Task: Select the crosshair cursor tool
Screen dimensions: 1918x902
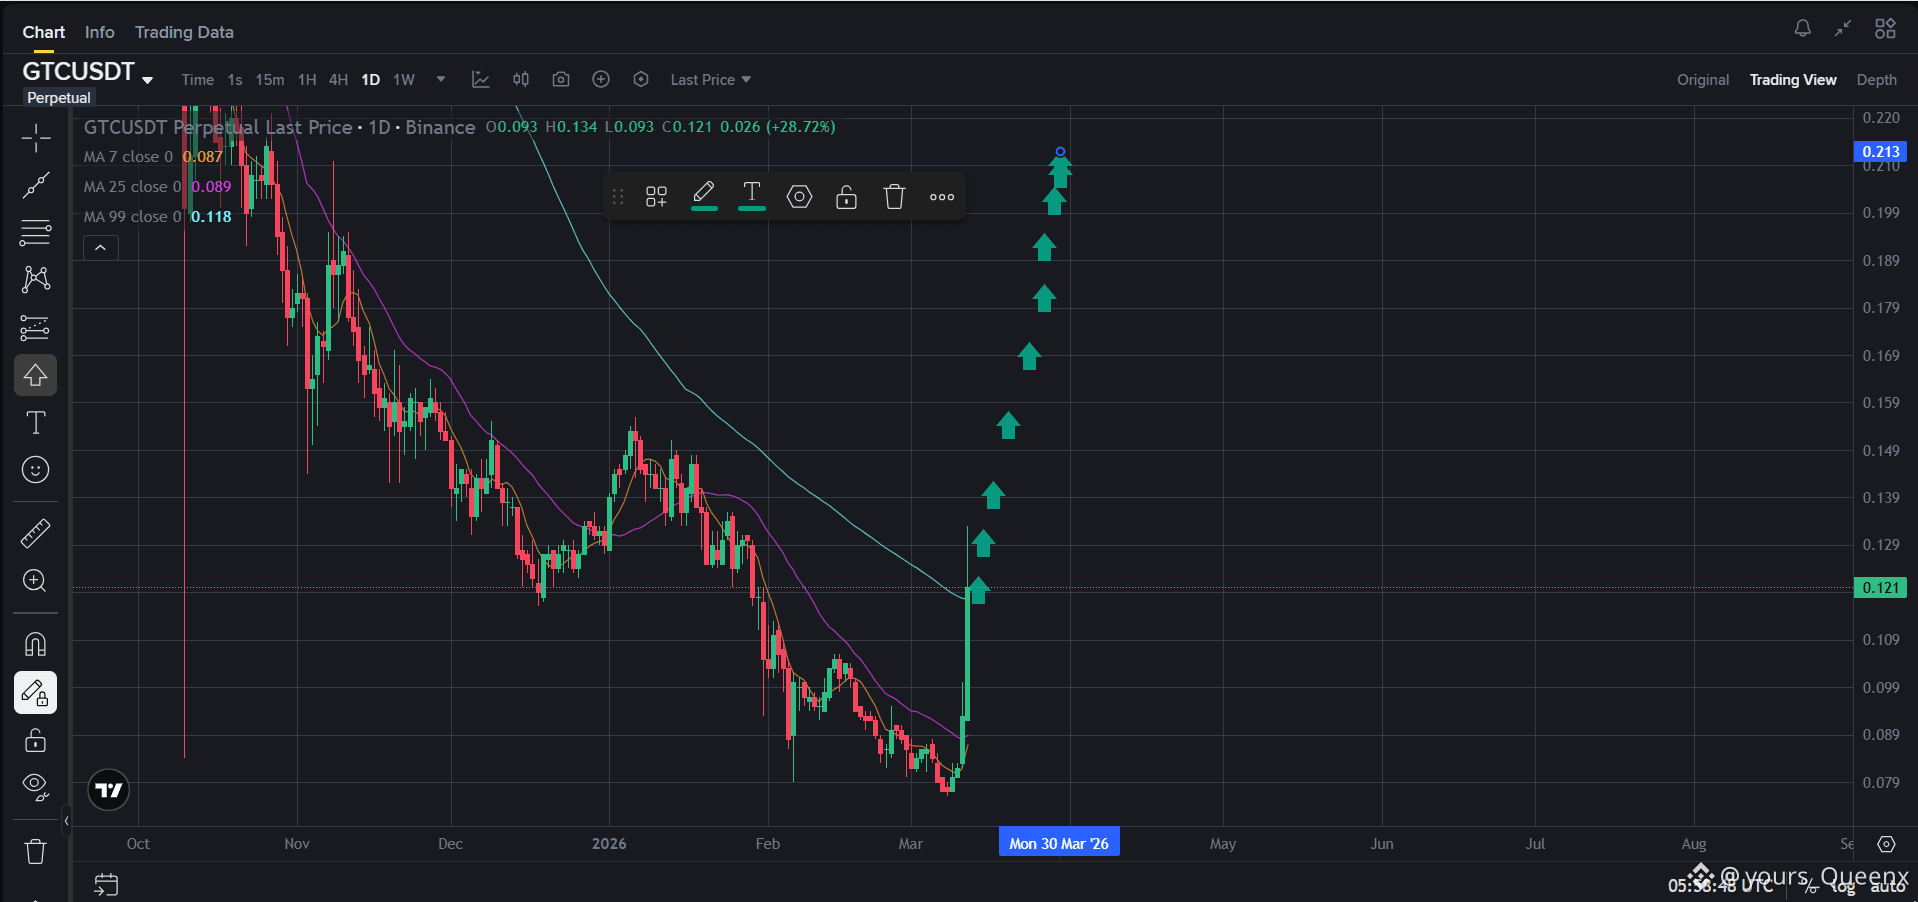Action: [36, 138]
